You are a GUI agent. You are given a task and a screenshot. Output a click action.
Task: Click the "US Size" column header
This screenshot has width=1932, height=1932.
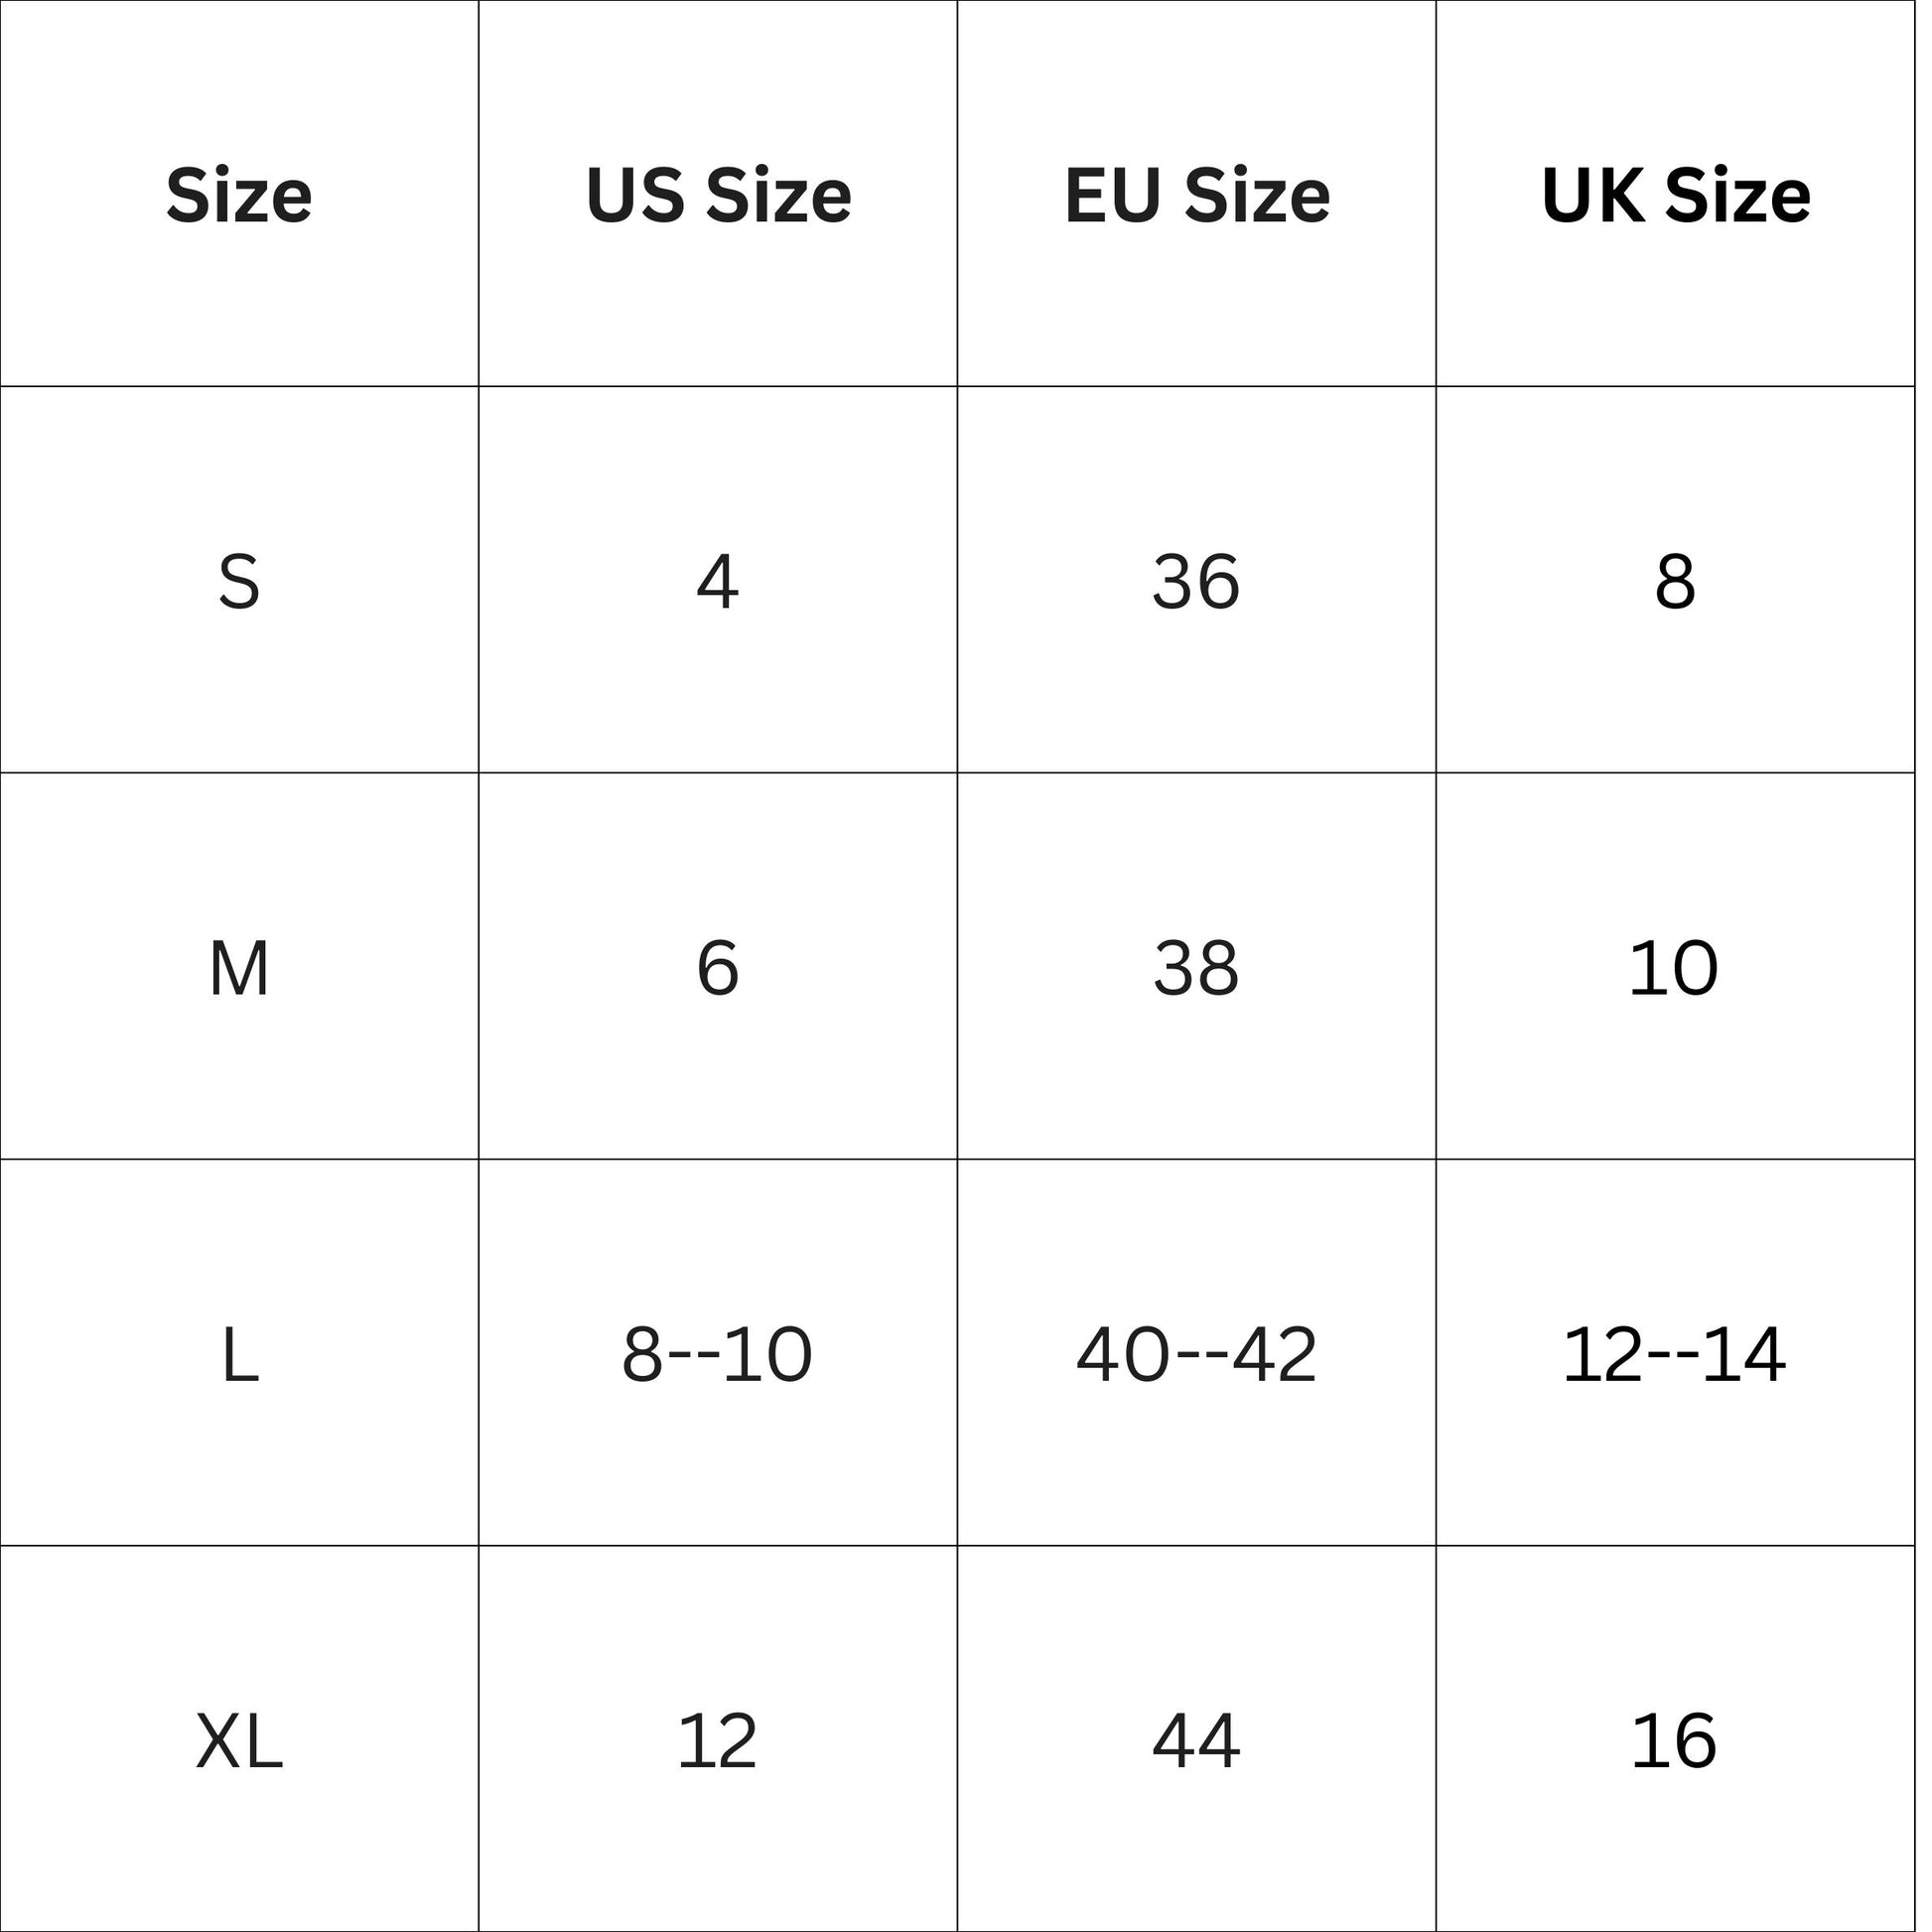pos(718,196)
